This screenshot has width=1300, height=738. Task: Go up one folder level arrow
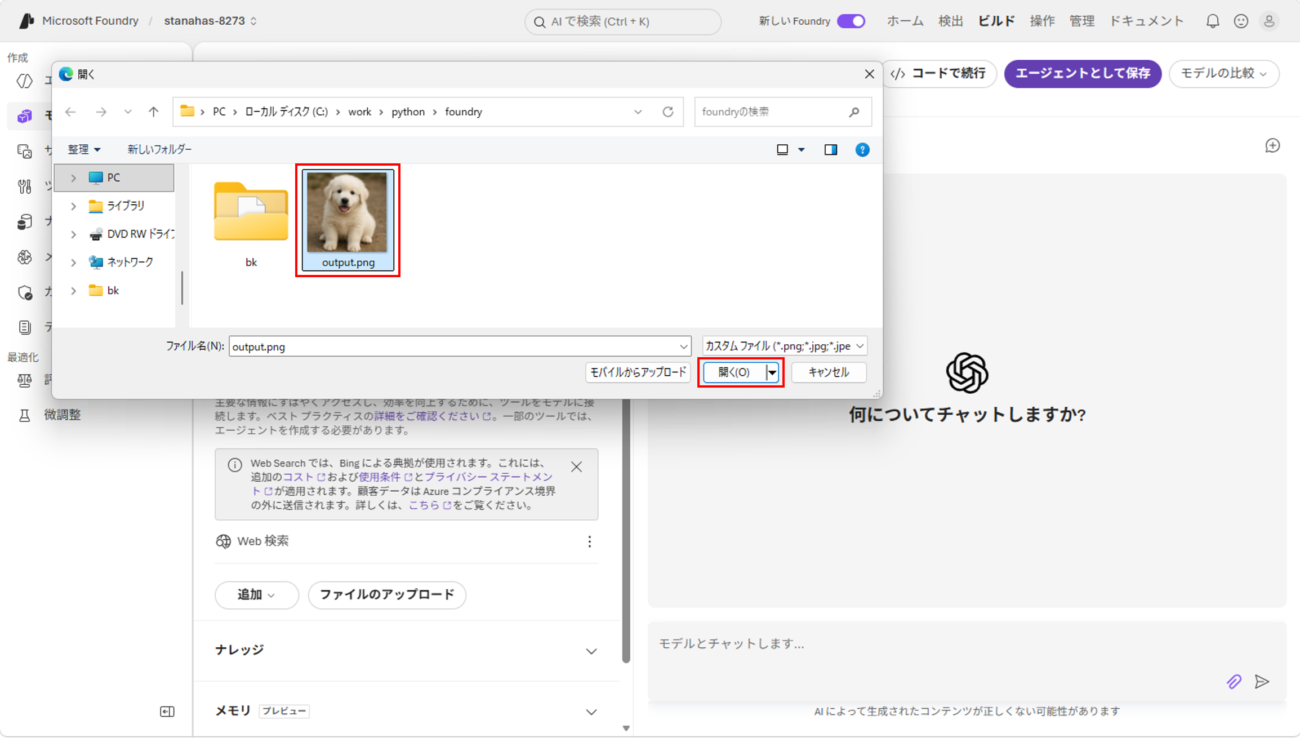point(153,112)
